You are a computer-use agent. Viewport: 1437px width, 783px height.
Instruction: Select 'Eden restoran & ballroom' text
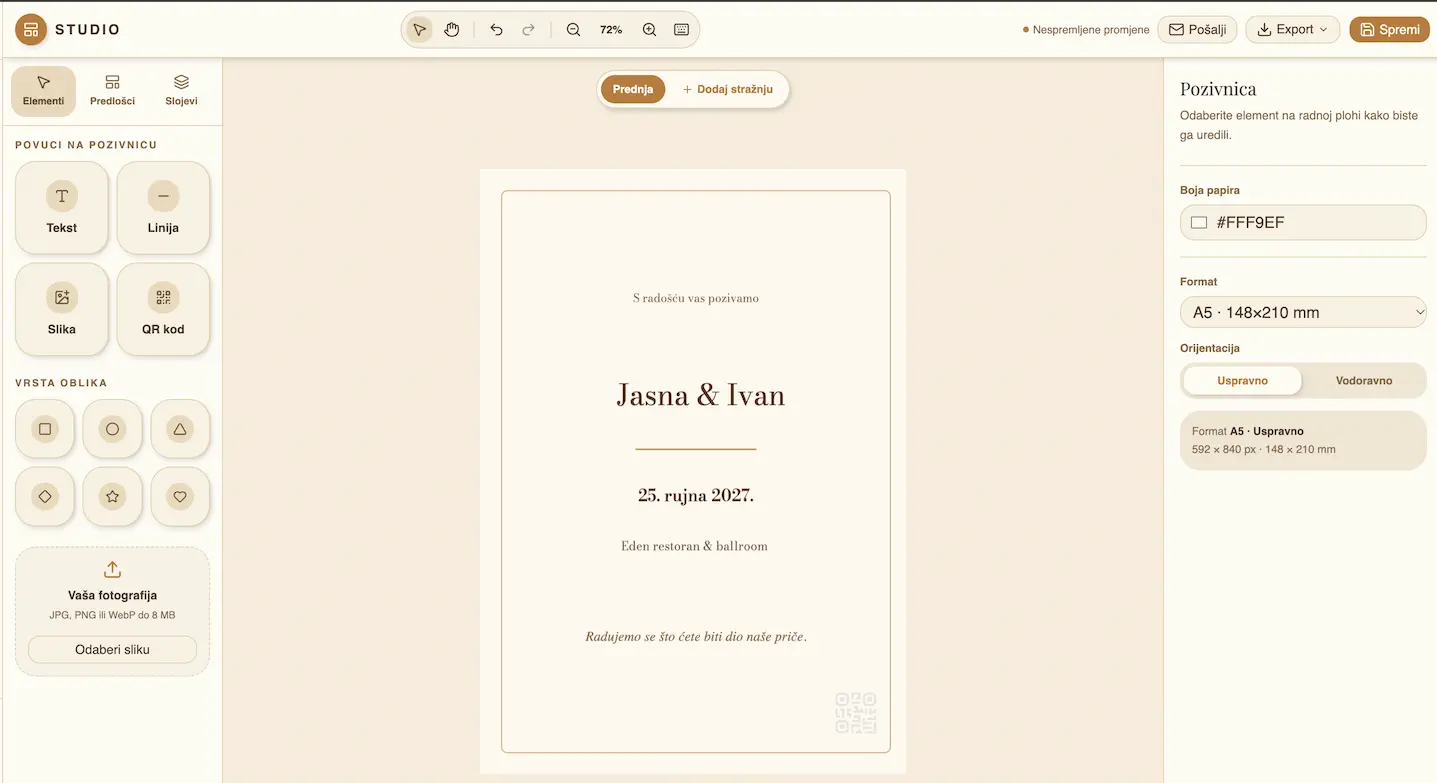(694, 546)
